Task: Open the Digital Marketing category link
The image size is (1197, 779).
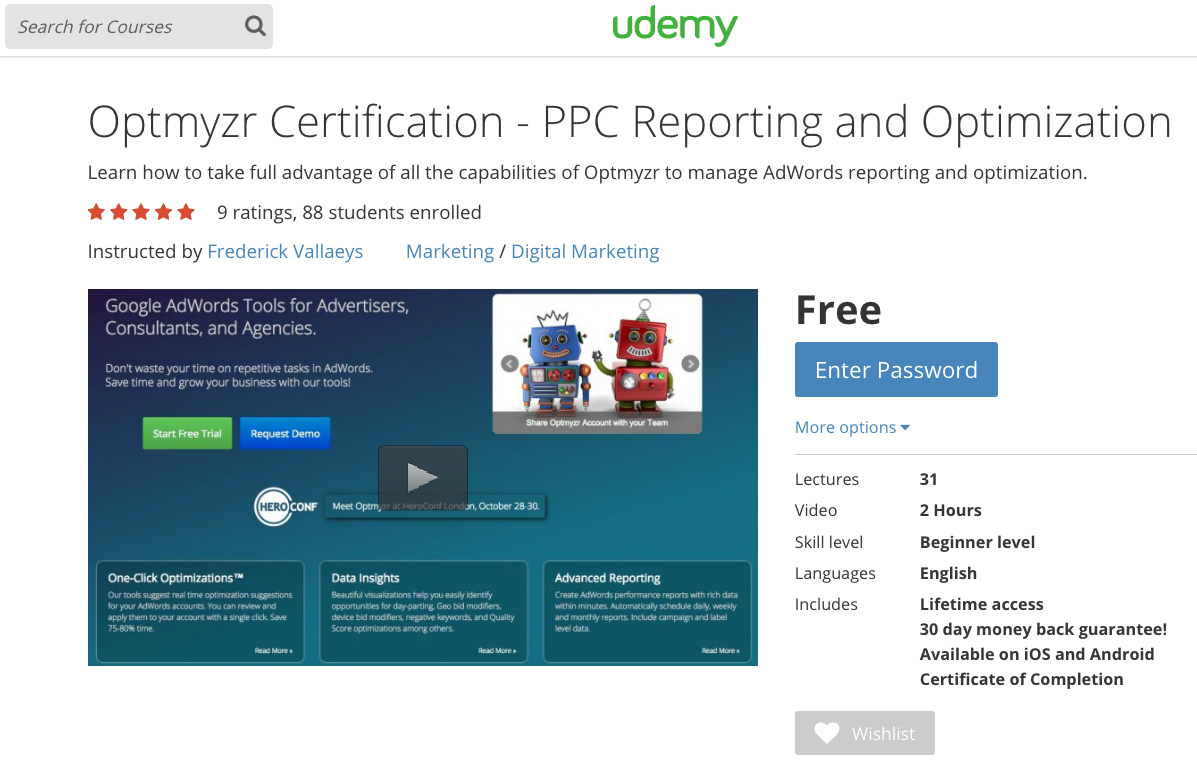Action: (585, 251)
